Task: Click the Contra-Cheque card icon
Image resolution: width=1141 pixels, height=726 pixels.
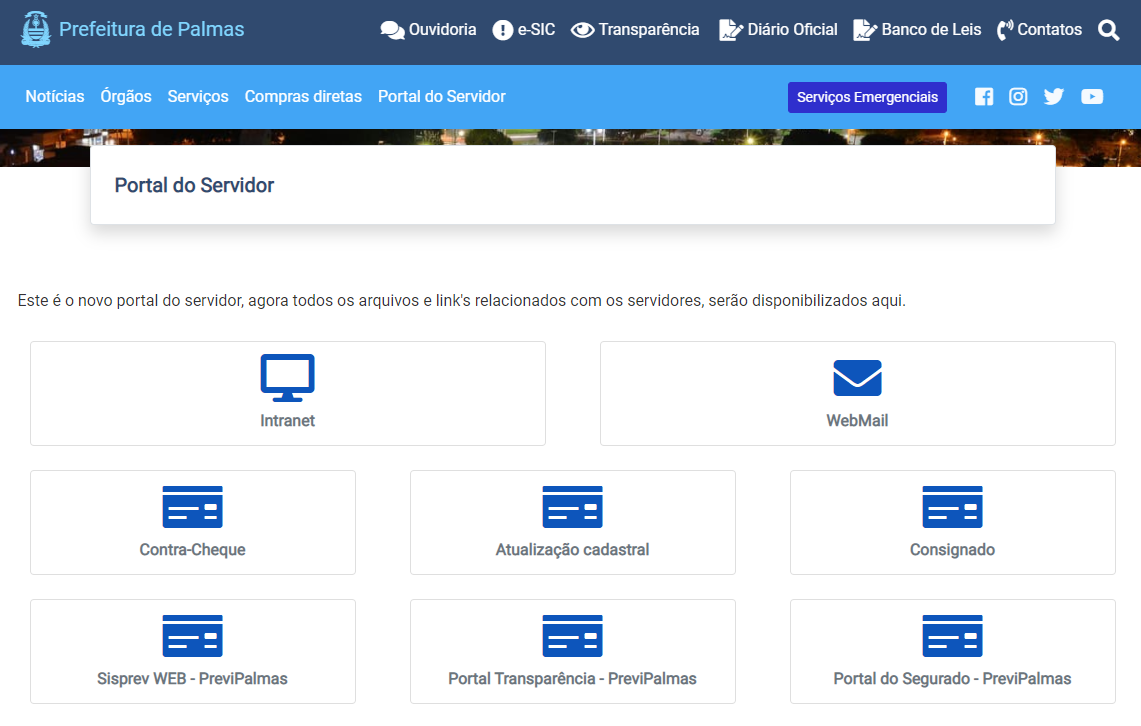Action: [192, 506]
